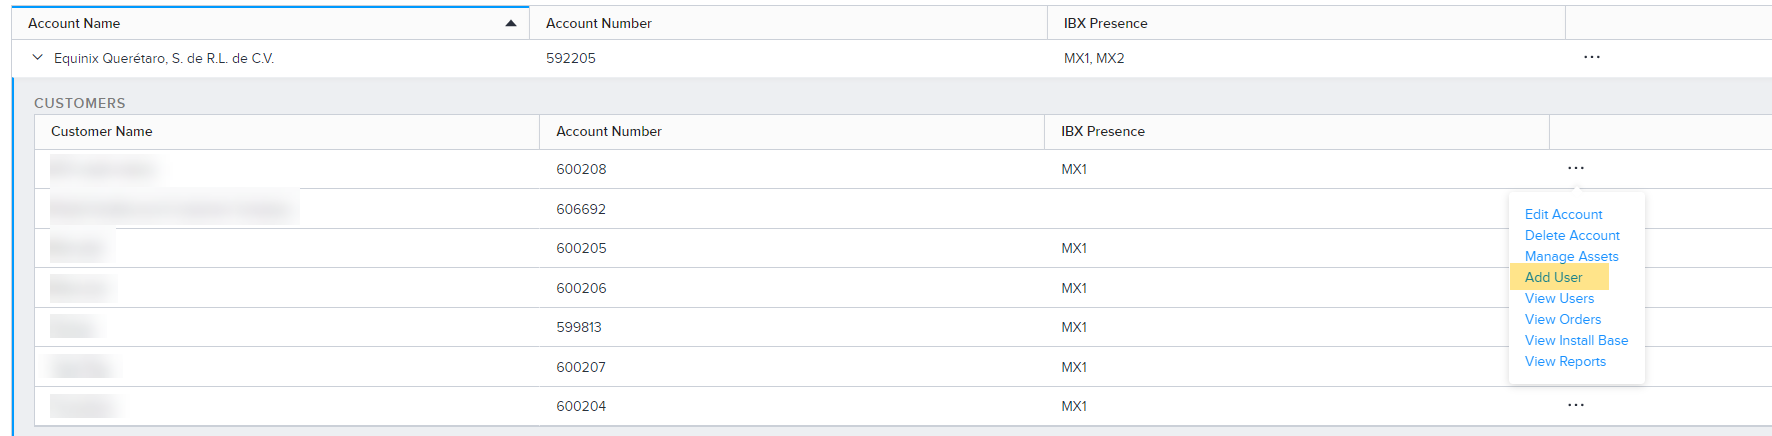Select Delete Account in the context menu
Image resolution: width=1772 pixels, height=436 pixels.
tap(1572, 235)
